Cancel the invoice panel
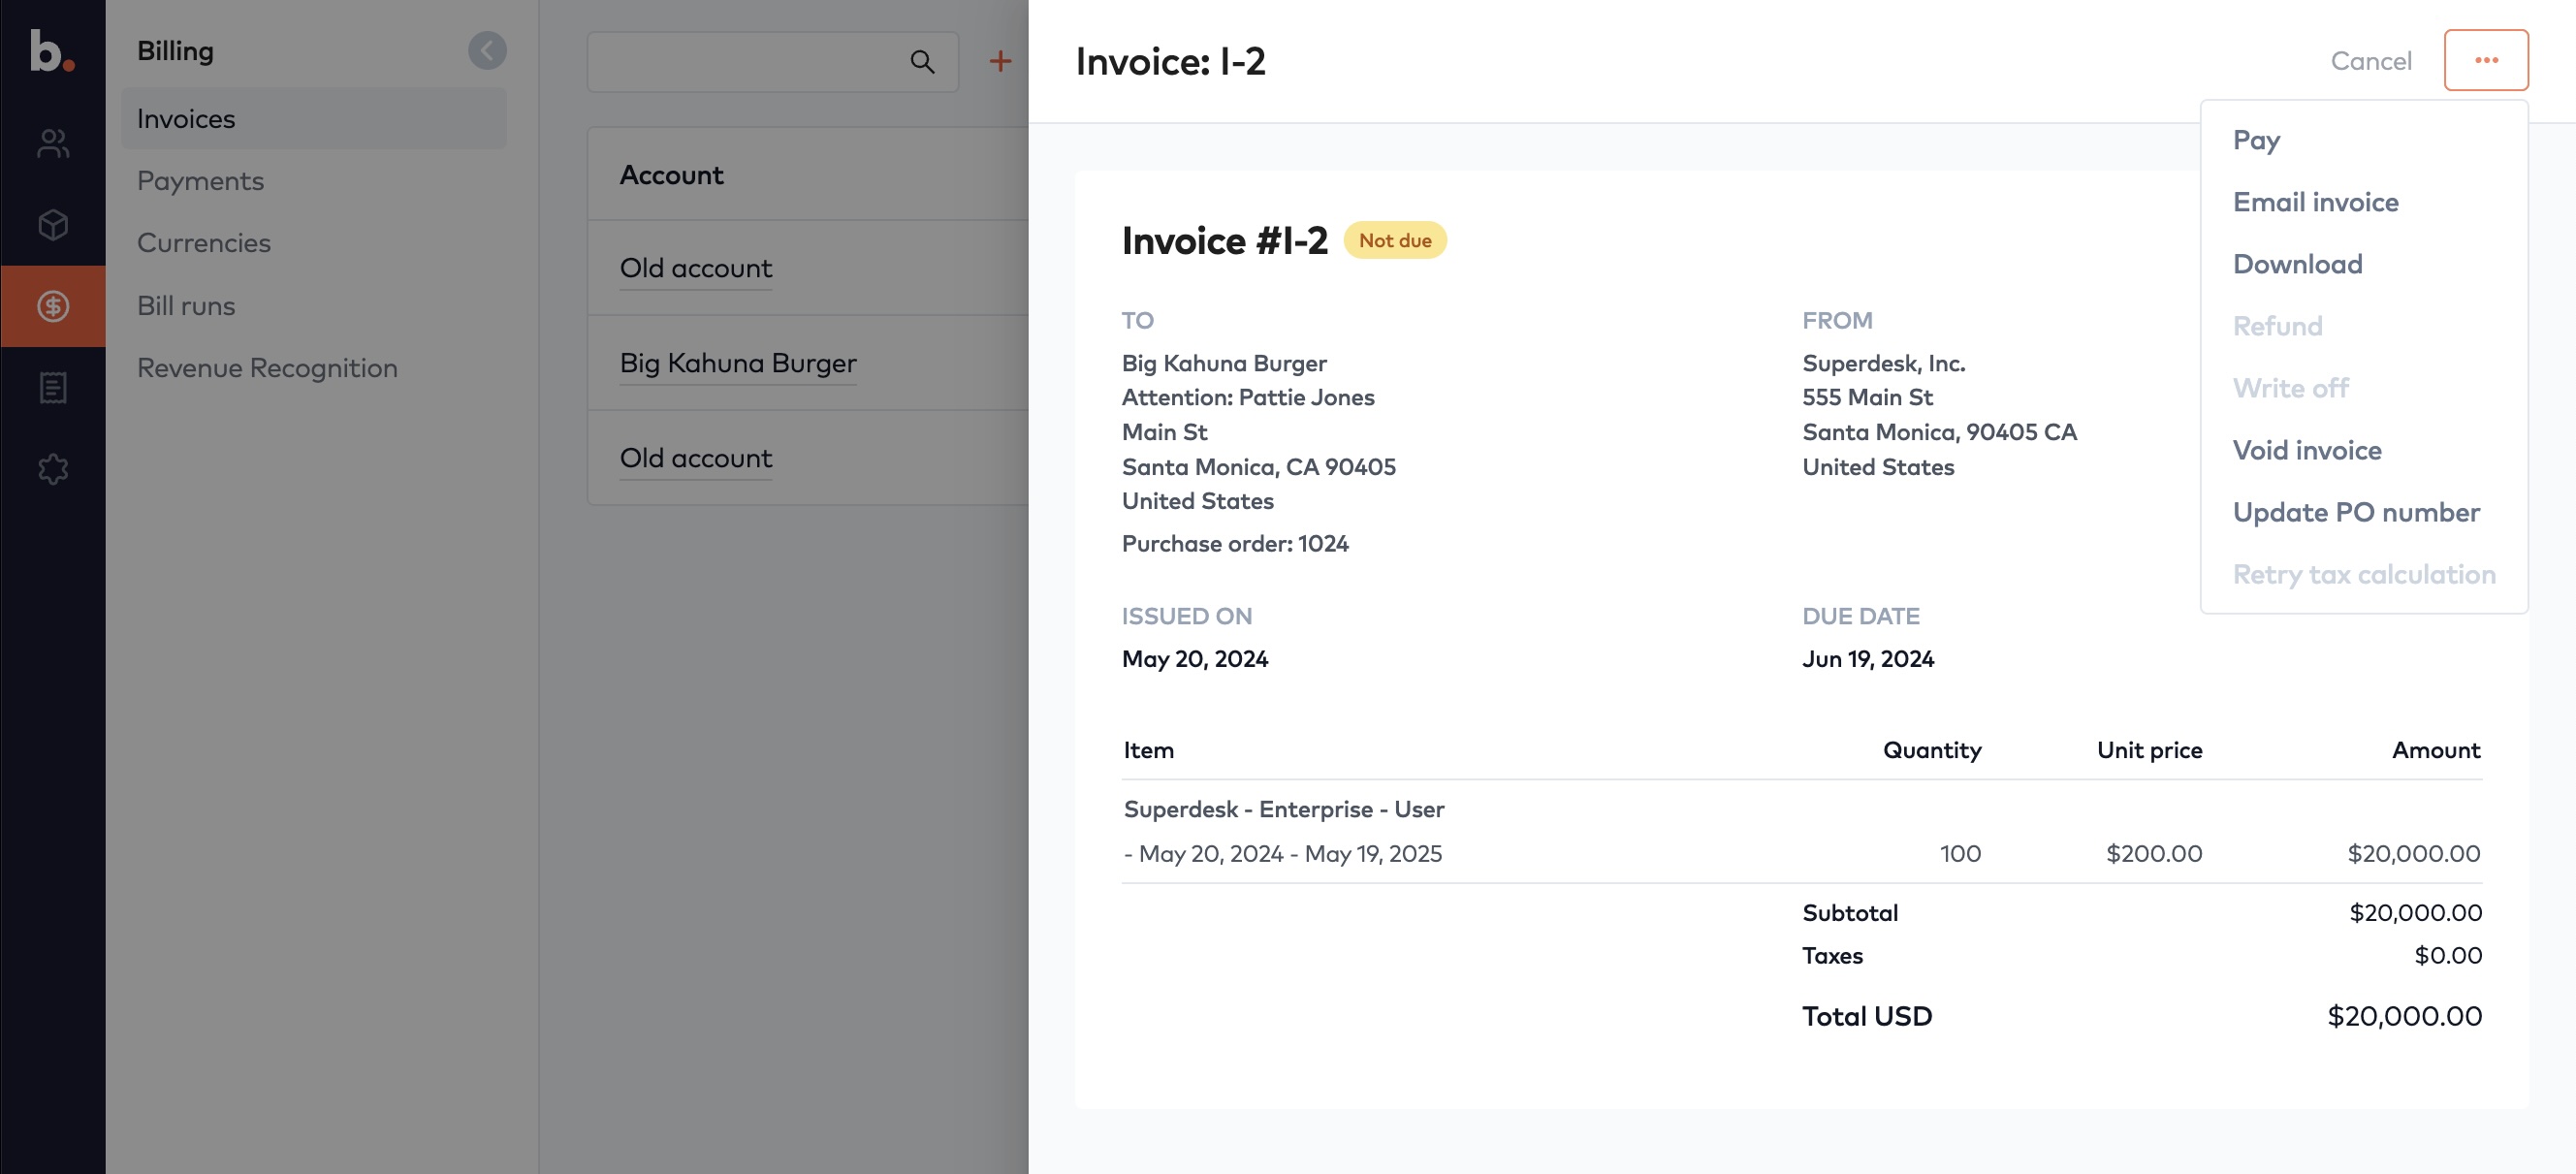The height and width of the screenshot is (1174, 2576). (x=2370, y=61)
